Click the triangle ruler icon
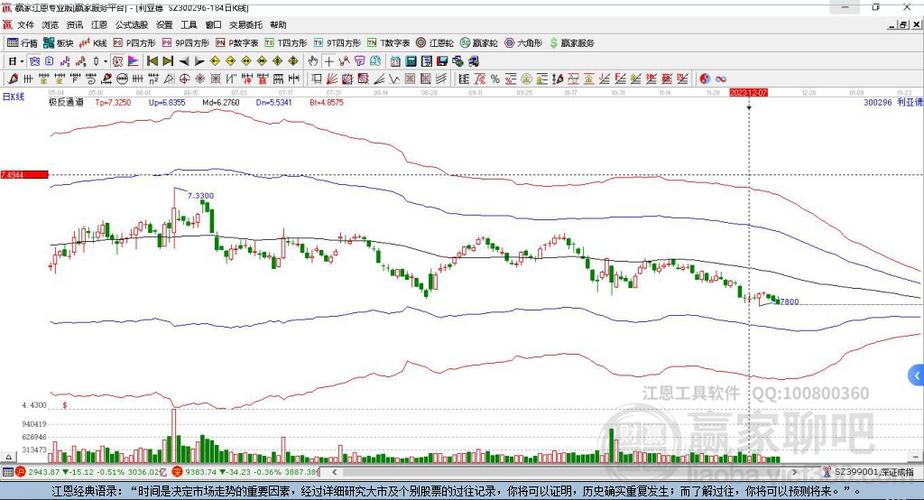 point(169,78)
